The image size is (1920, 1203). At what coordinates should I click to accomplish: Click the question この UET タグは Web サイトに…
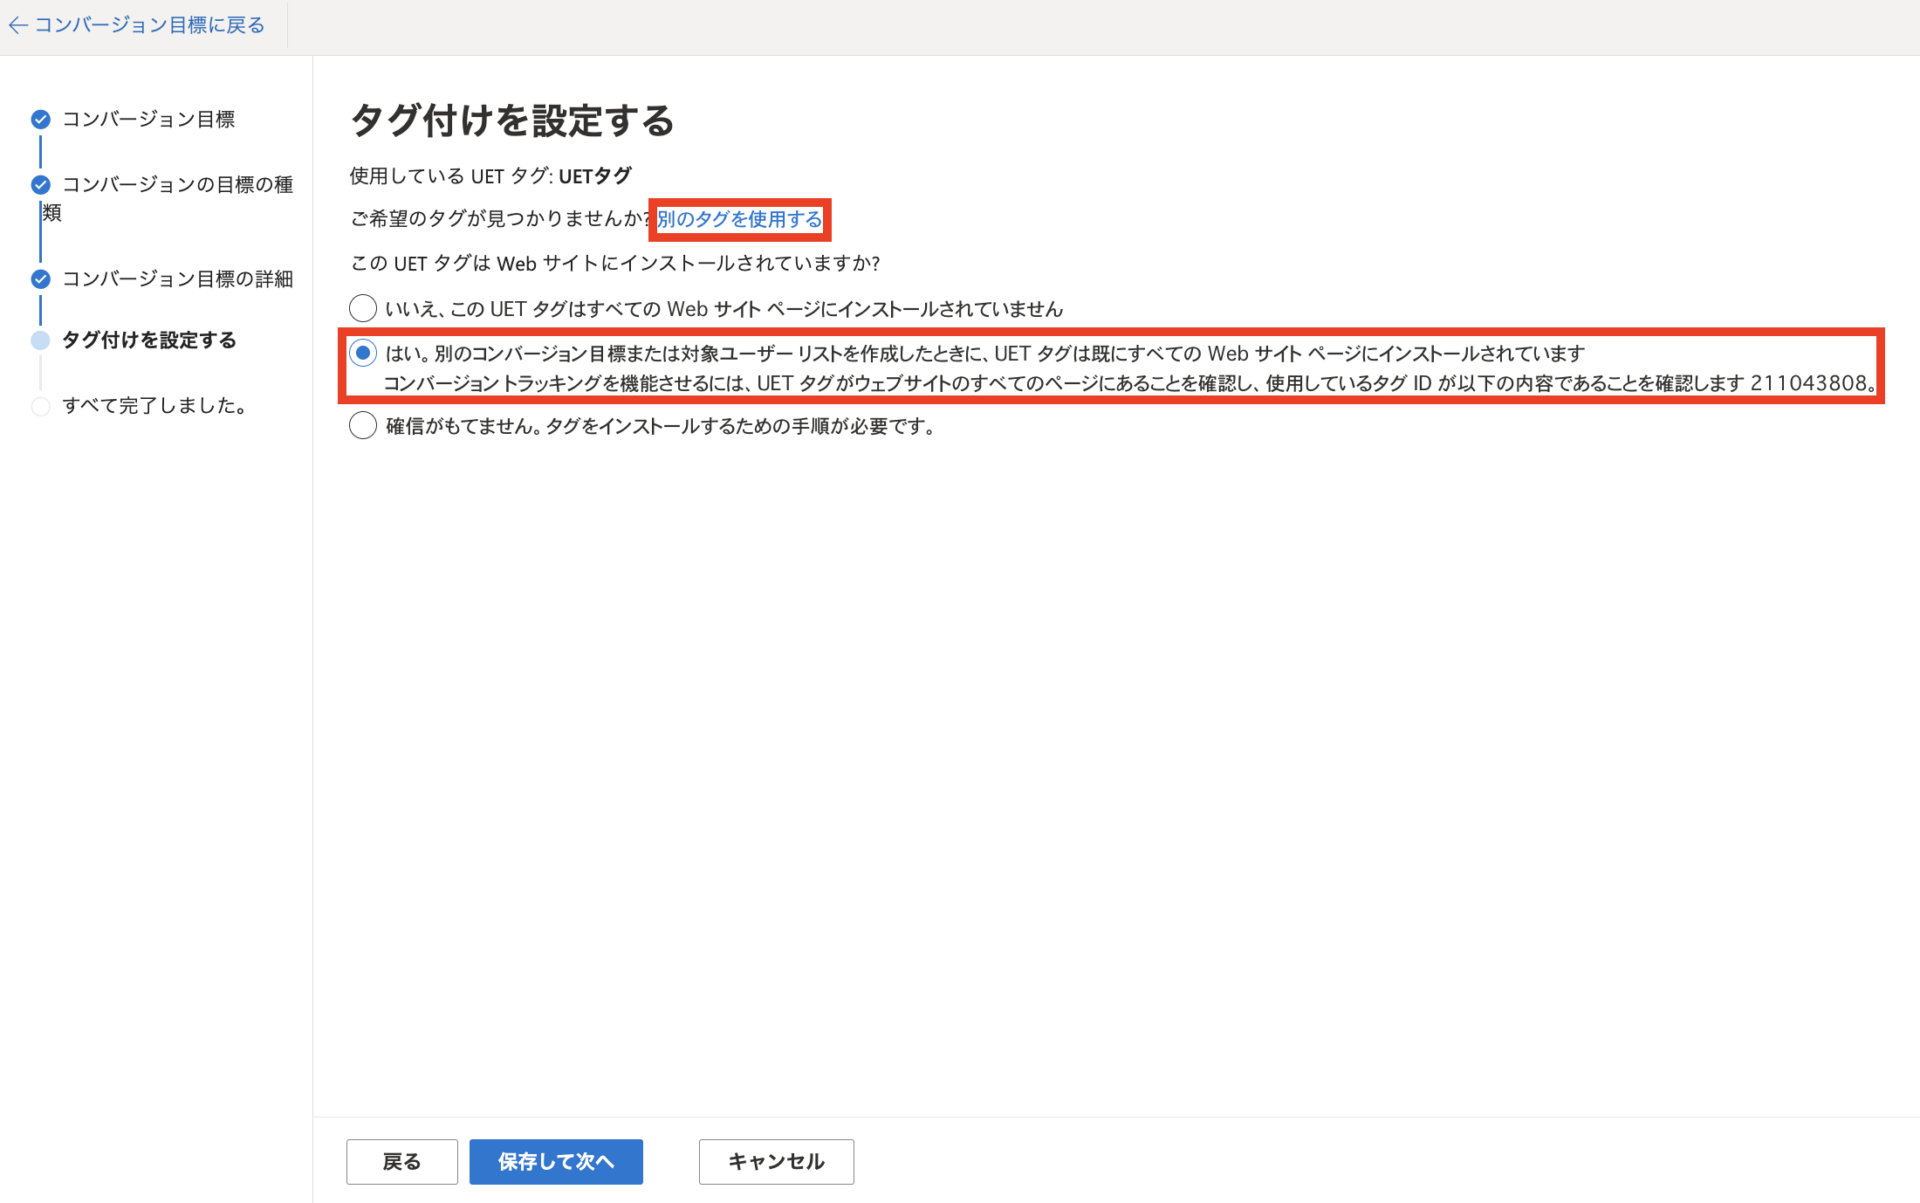click(615, 264)
